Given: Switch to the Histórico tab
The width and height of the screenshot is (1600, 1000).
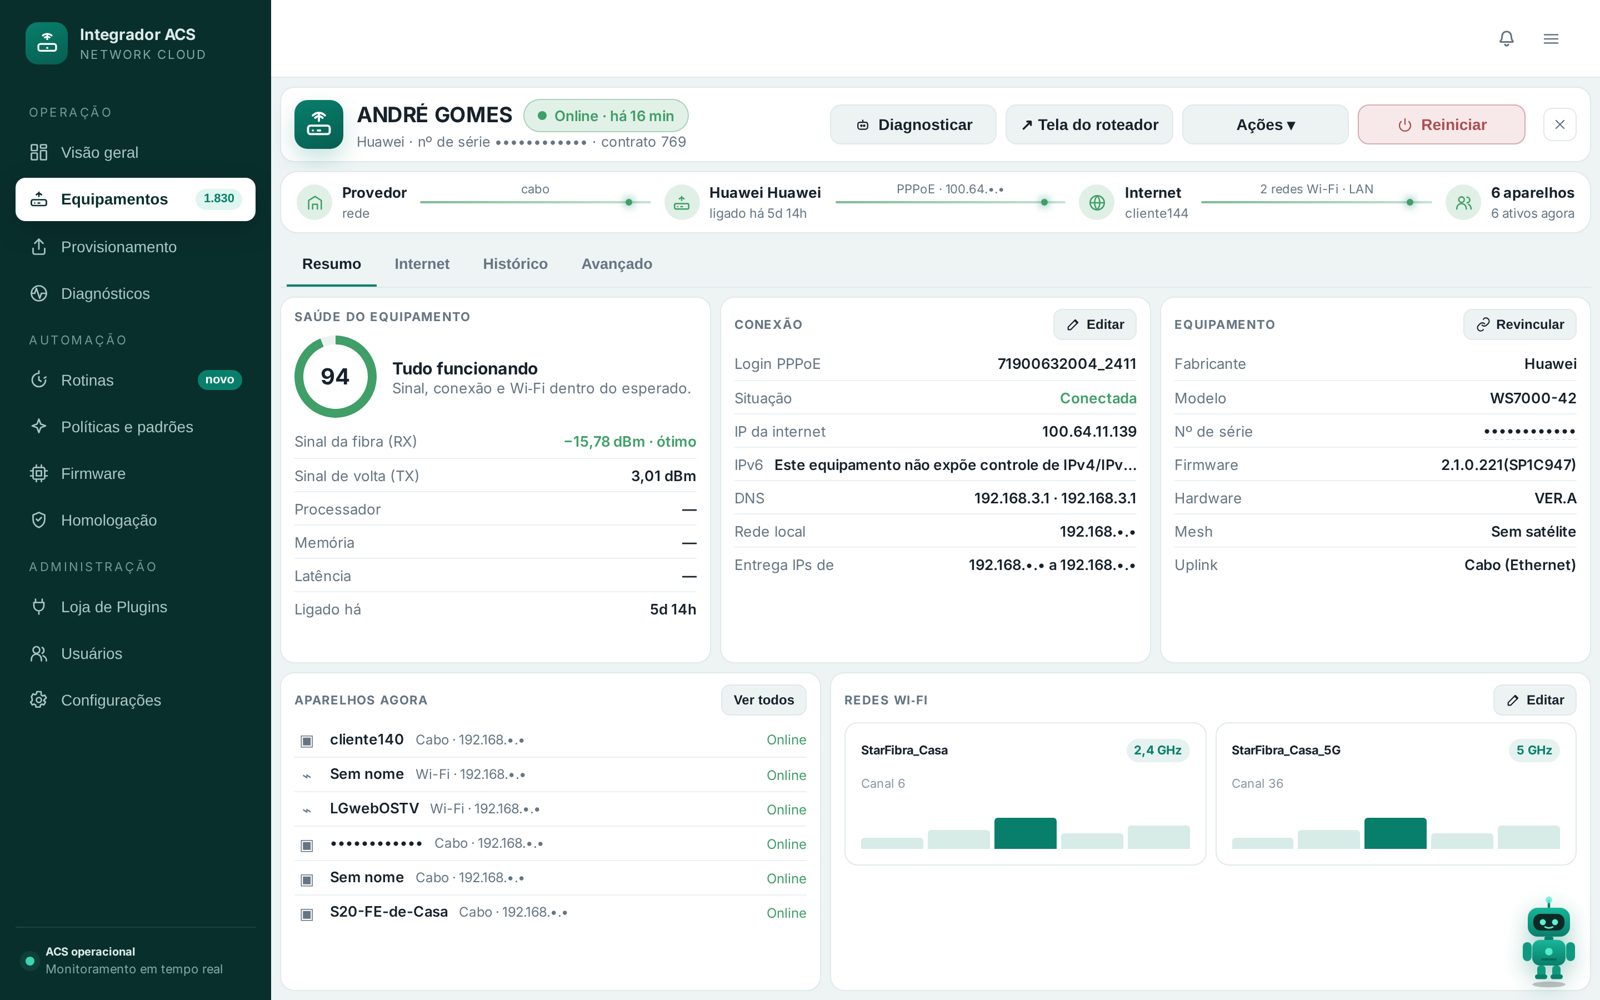Looking at the screenshot, I should coord(515,264).
